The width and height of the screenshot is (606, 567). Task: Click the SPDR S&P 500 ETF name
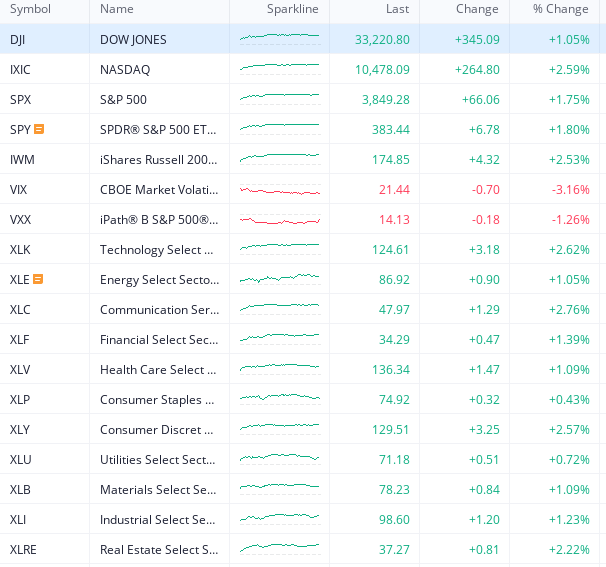pos(158,129)
